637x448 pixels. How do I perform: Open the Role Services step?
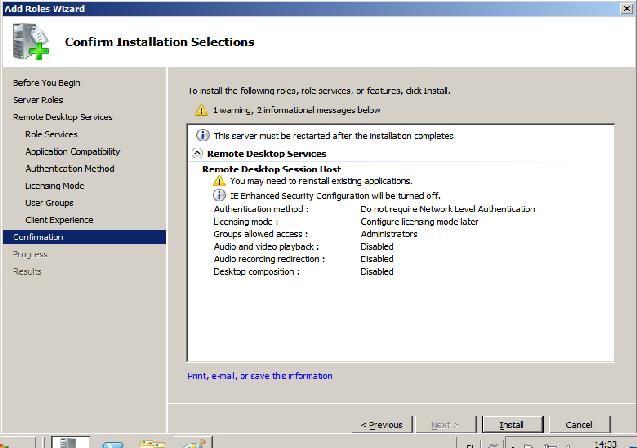tap(51, 134)
